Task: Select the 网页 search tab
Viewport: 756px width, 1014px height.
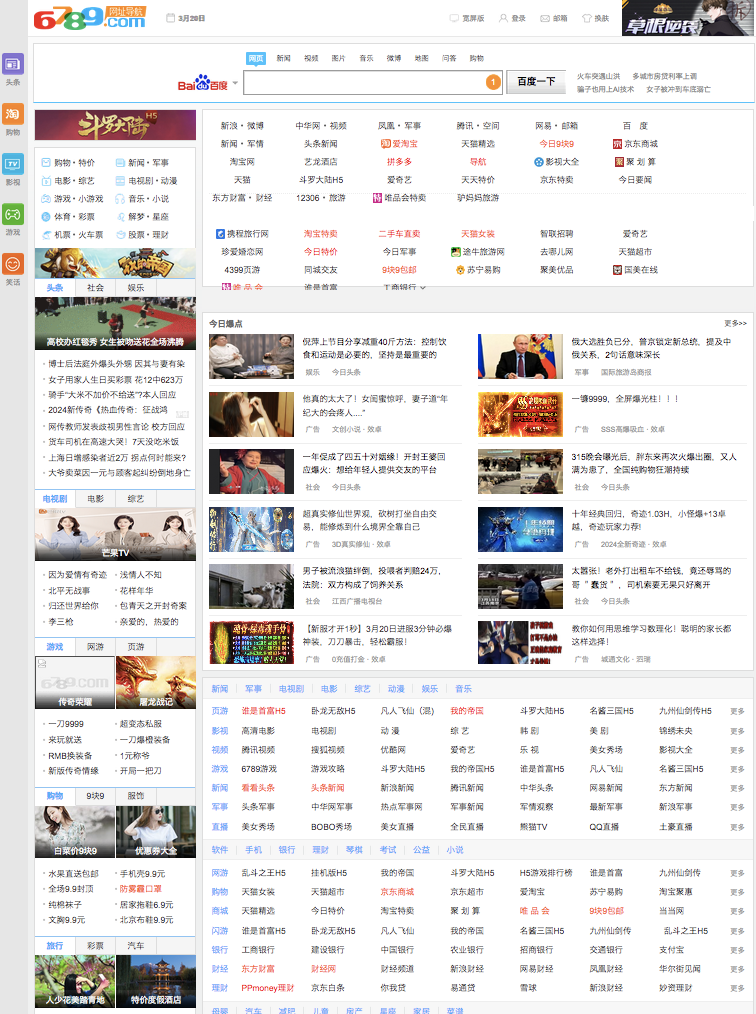Action: [256, 58]
